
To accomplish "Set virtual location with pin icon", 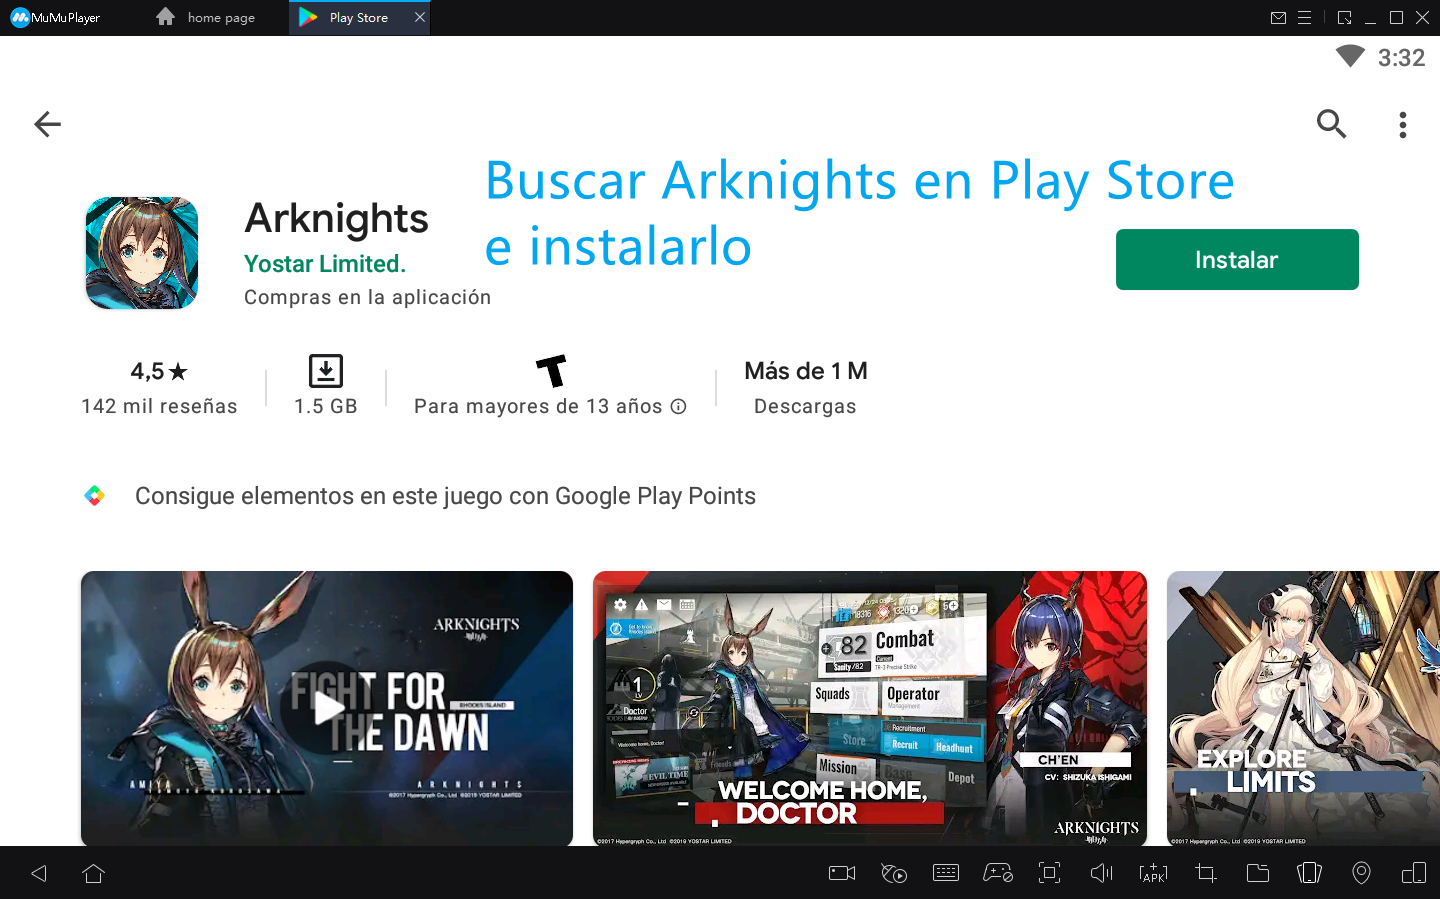I will click(x=1361, y=873).
